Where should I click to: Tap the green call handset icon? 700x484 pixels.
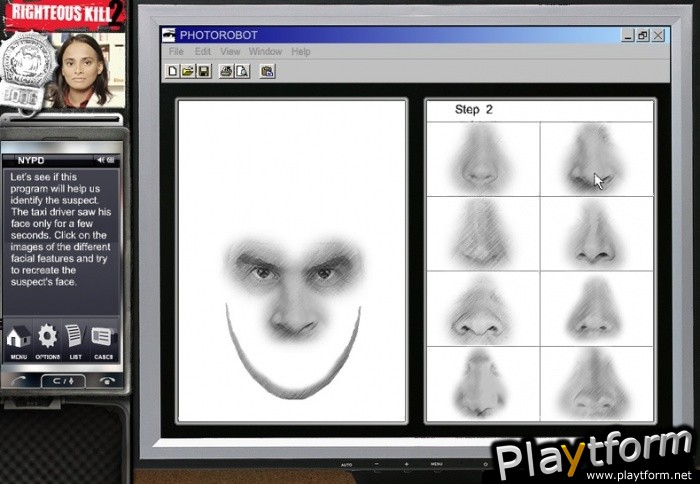(19, 381)
